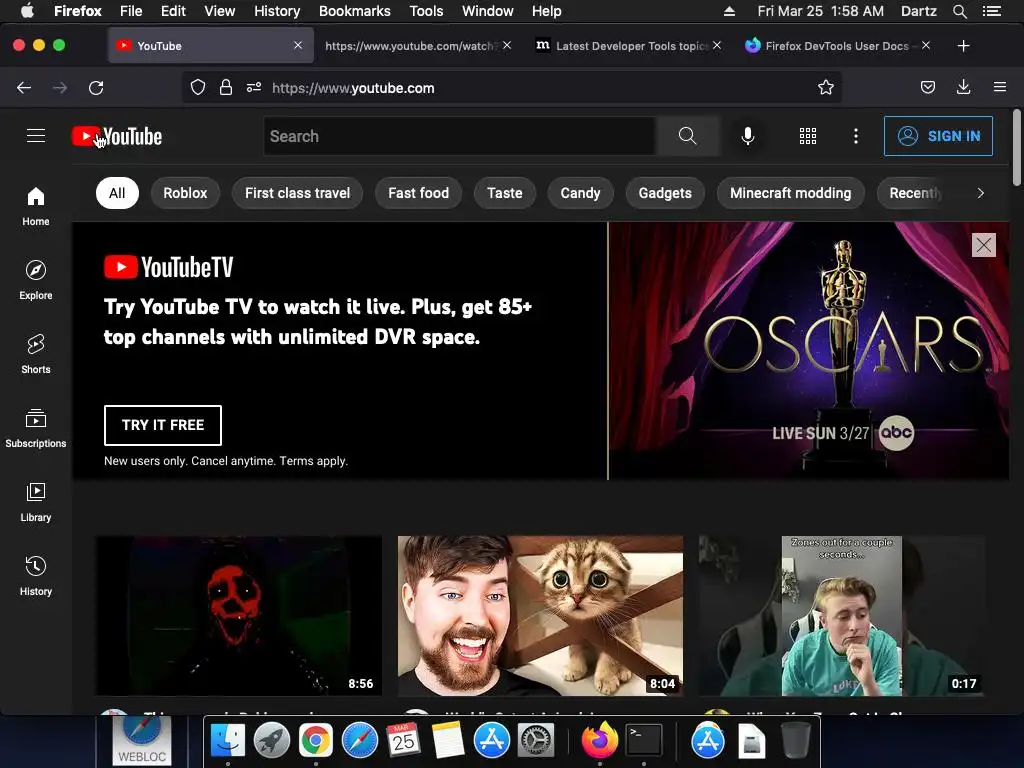Click the Firefox back arrow
Image resolution: width=1024 pixels, height=768 pixels.
coord(24,88)
